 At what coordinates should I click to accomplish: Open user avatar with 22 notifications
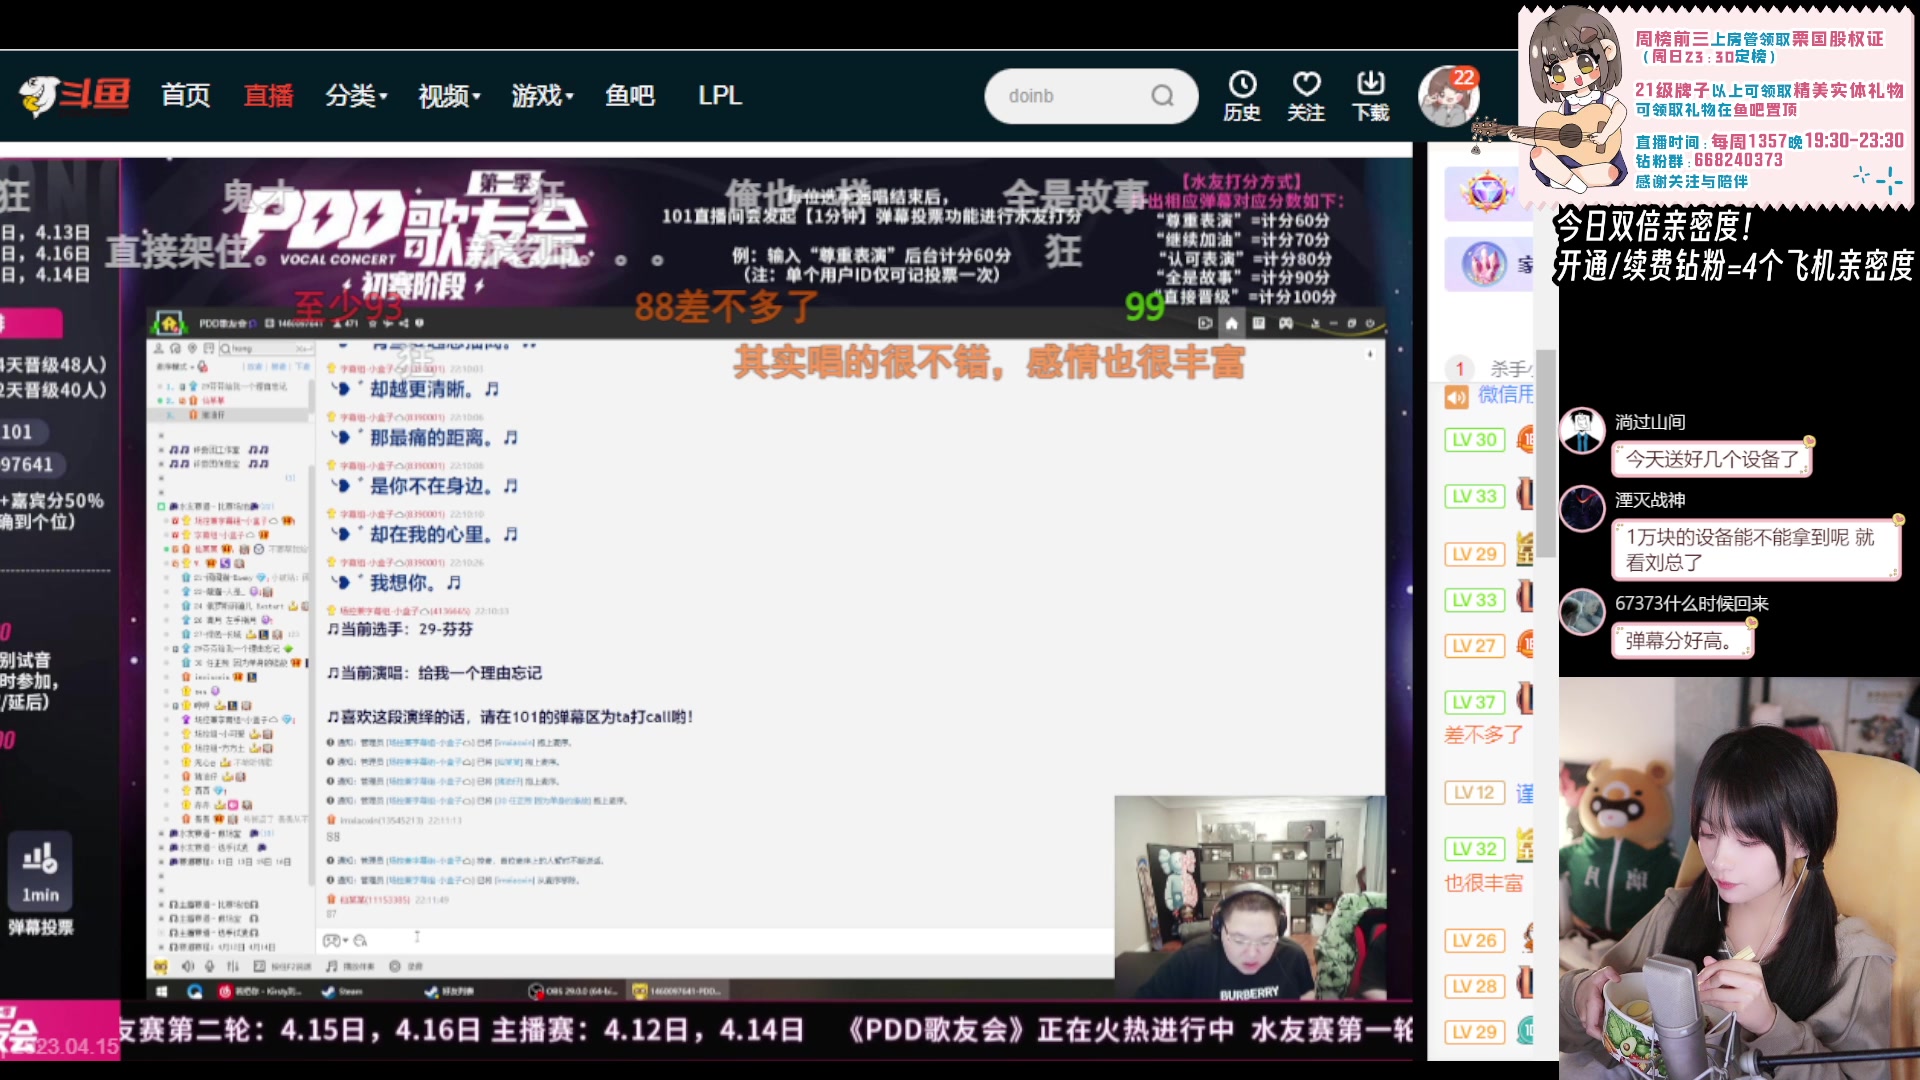[1447, 97]
